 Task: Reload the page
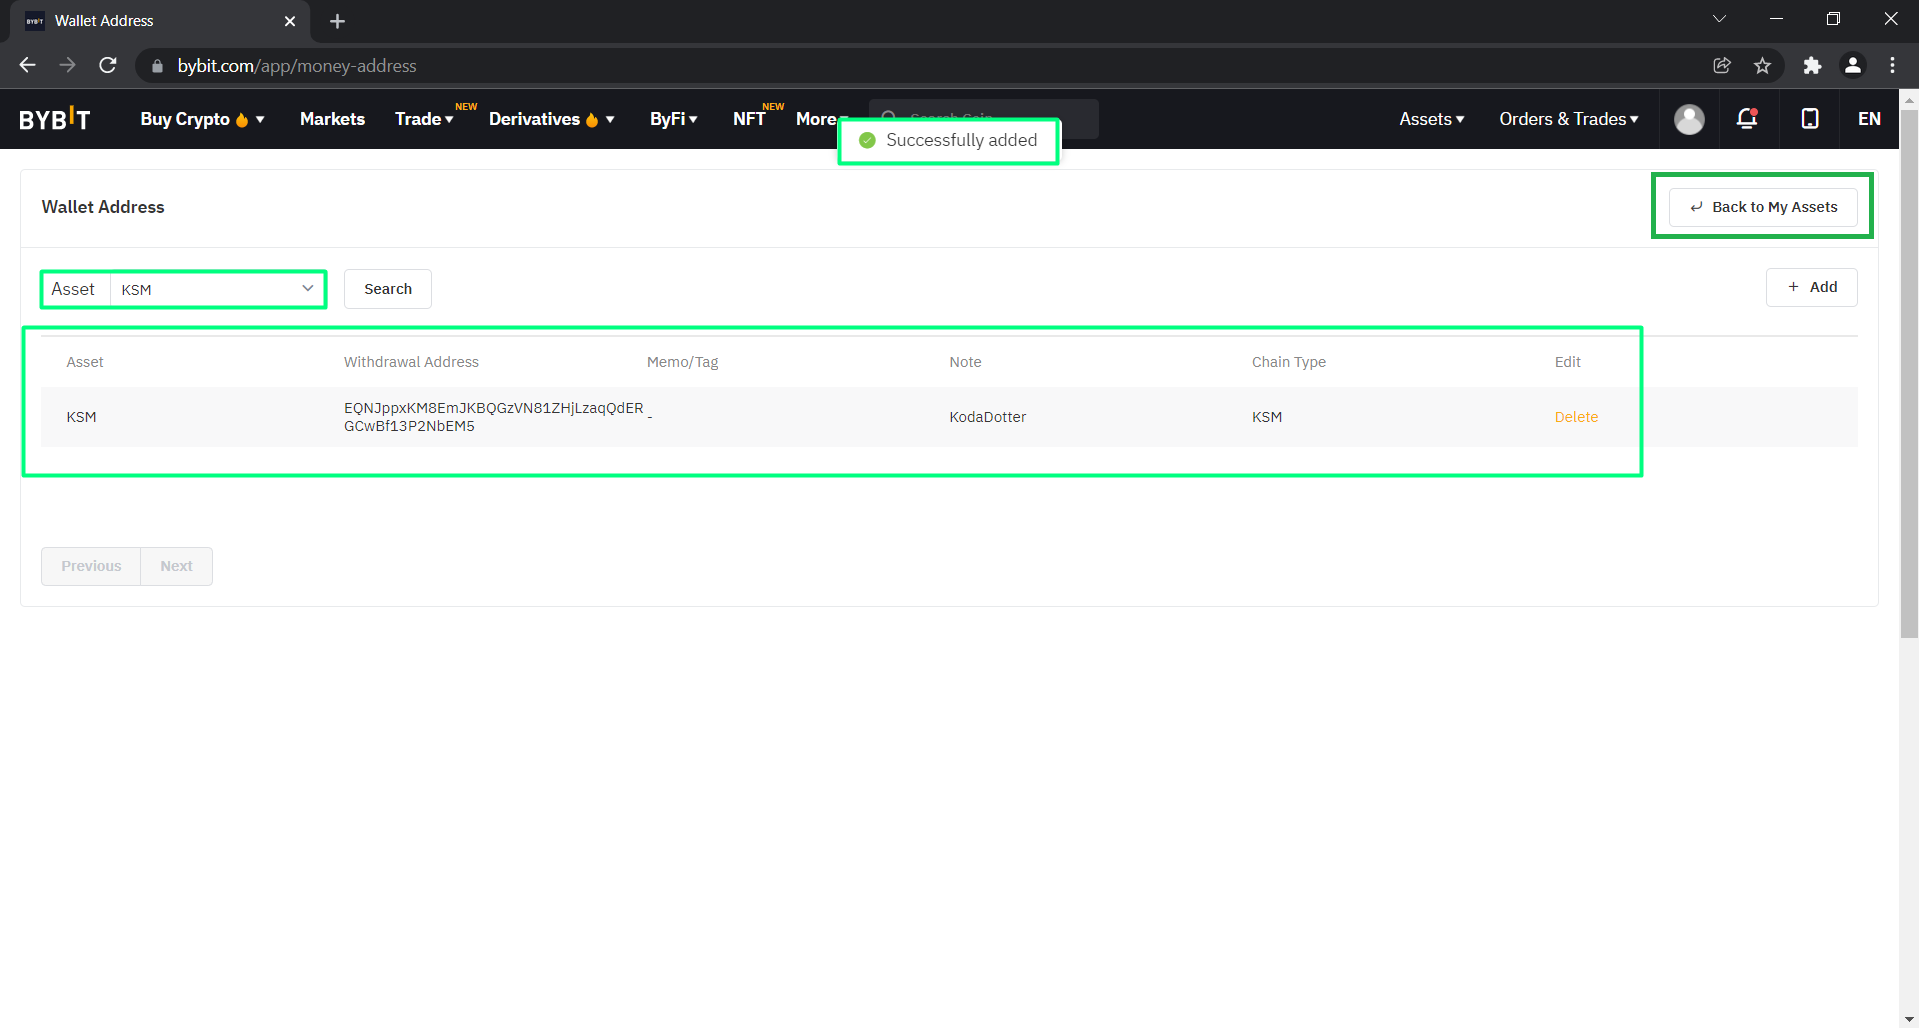[x=108, y=66]
